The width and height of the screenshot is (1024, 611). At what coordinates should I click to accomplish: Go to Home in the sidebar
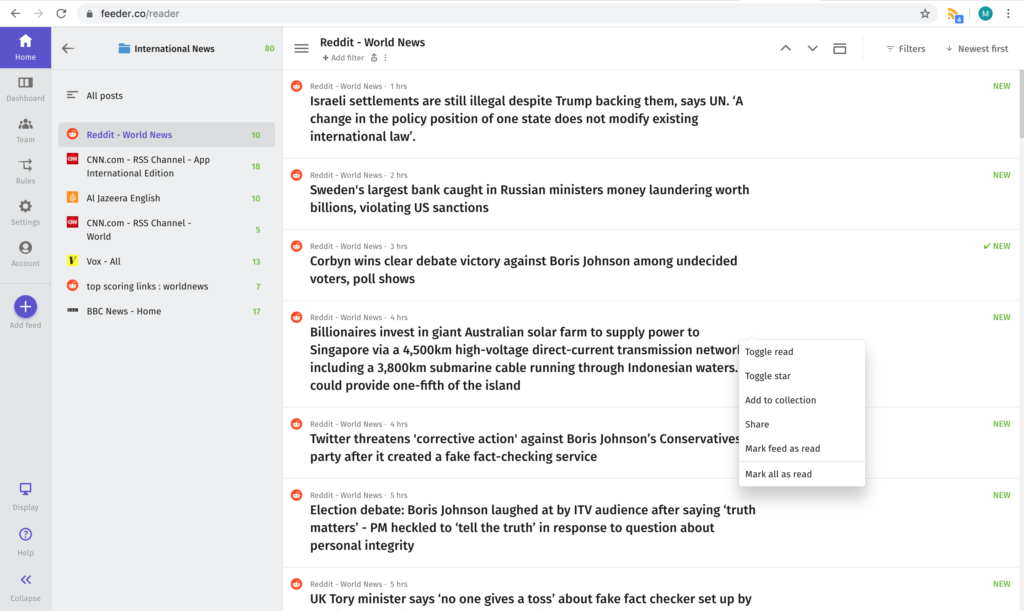tap(25, 47)
